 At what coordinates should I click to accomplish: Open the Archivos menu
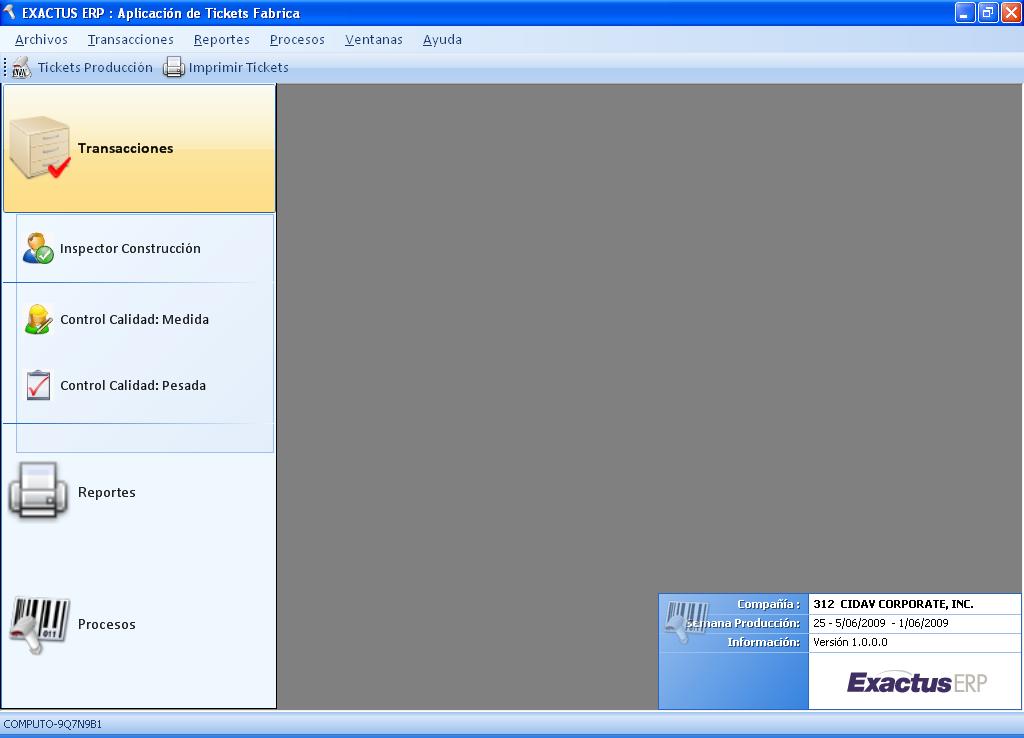point(41,40)
